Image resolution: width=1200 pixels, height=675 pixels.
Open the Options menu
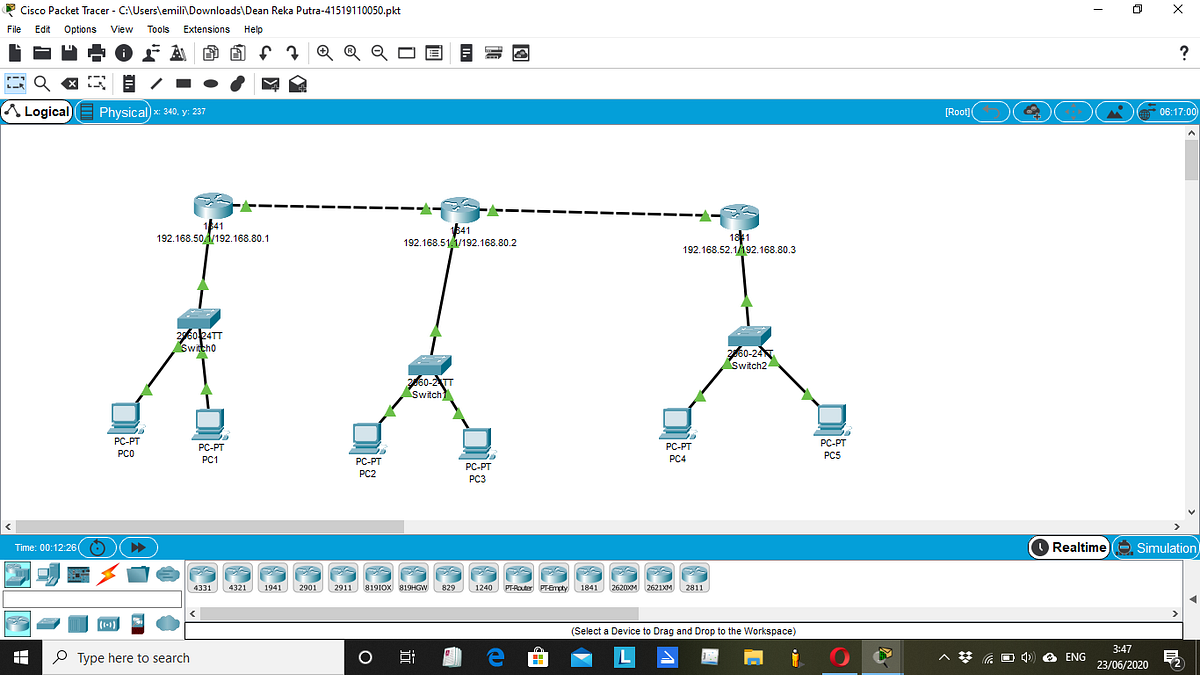(x=81, y=29)
